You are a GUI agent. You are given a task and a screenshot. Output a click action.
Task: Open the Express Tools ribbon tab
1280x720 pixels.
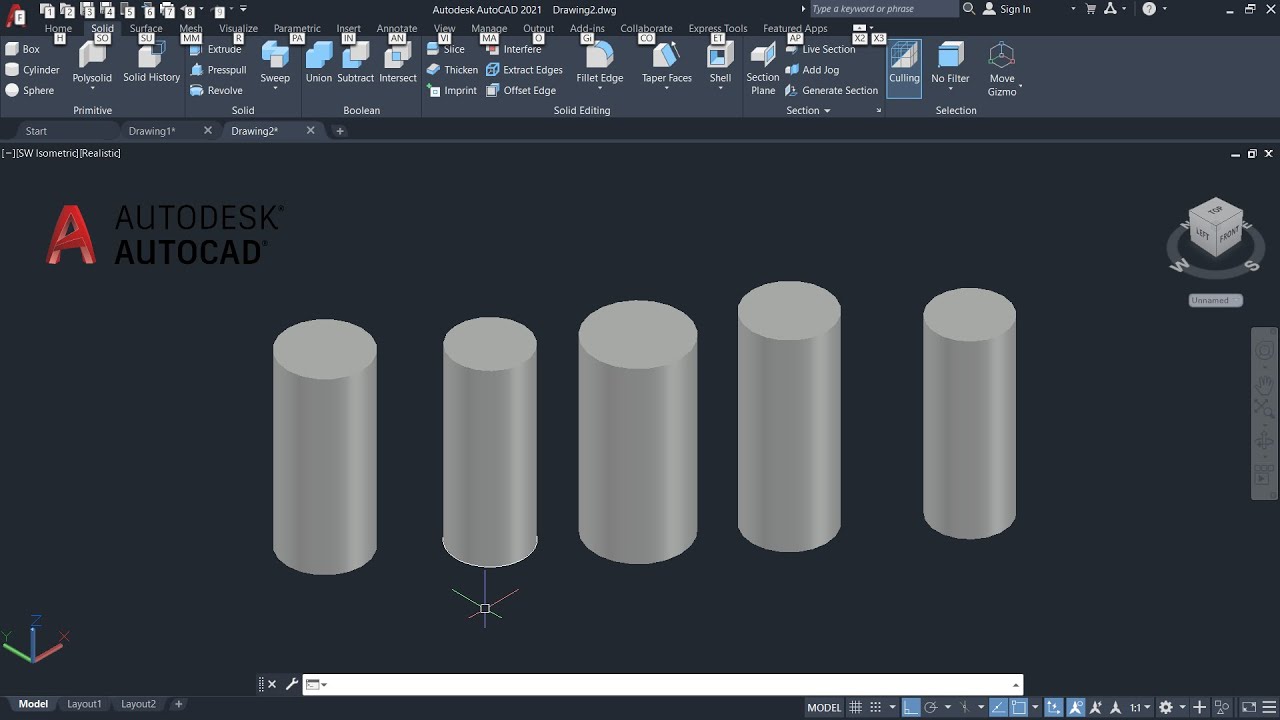[x=718, y=28]
